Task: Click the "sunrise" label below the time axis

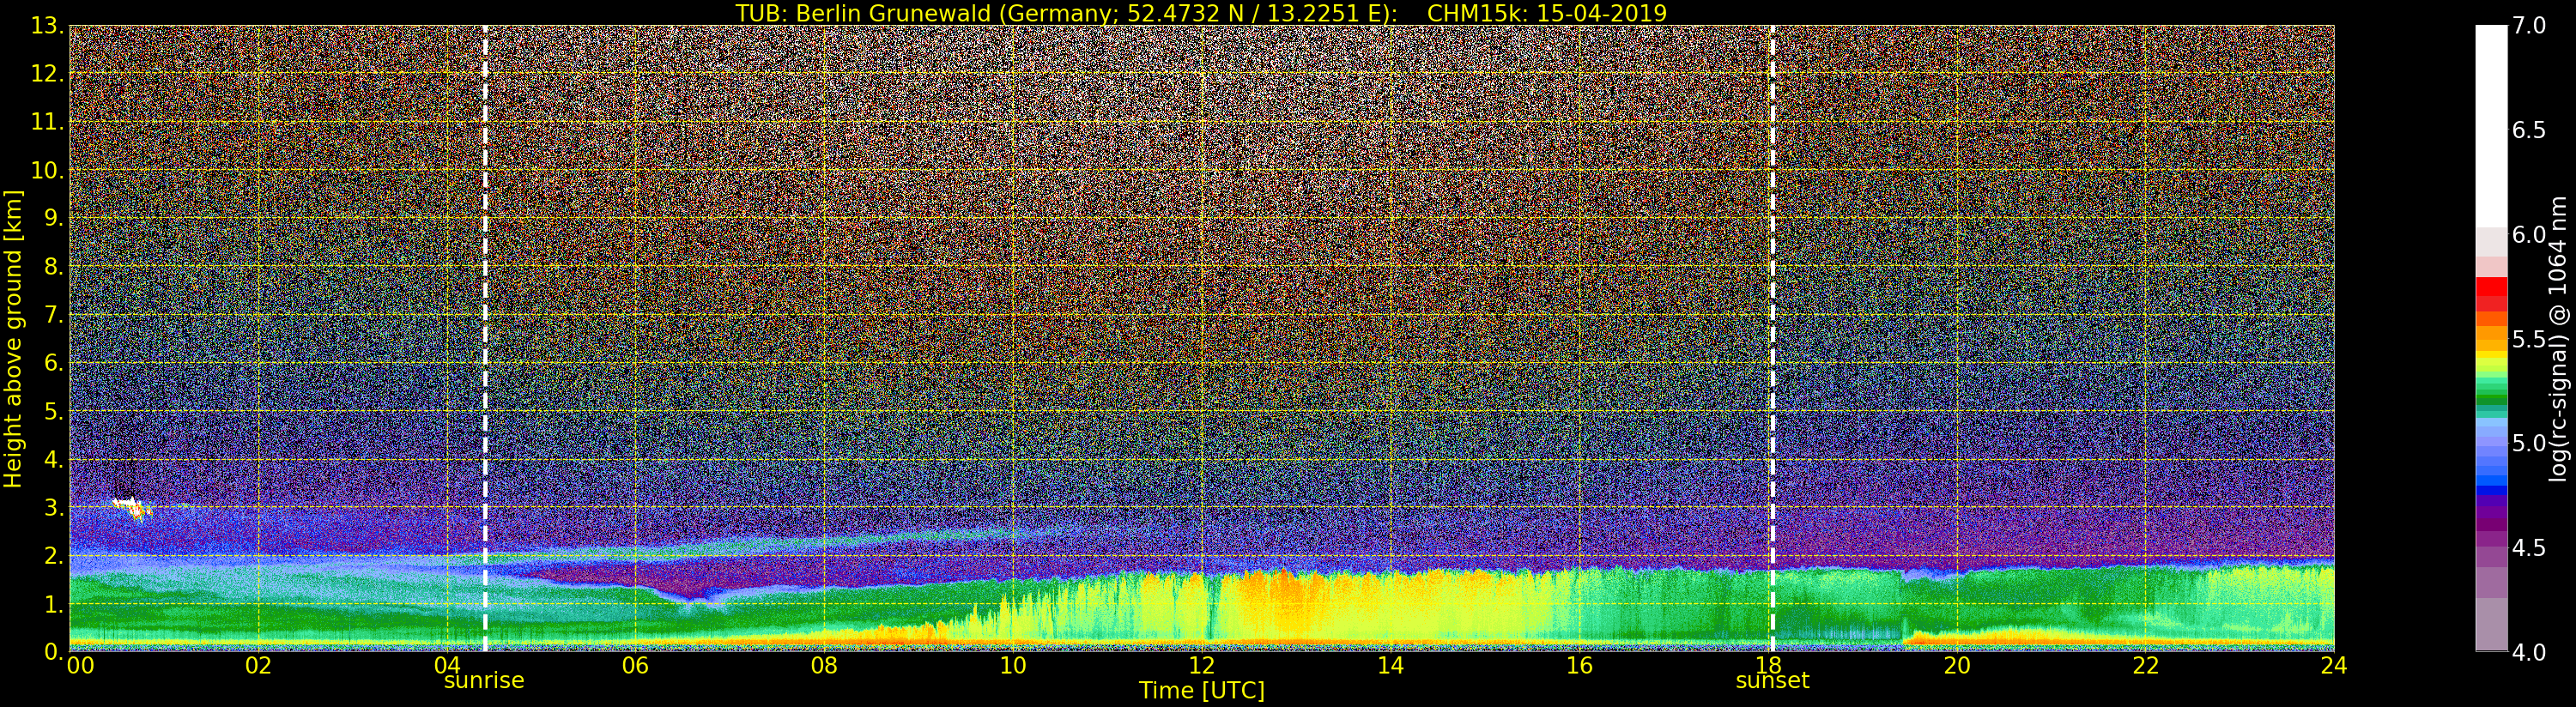Action: 484,681
